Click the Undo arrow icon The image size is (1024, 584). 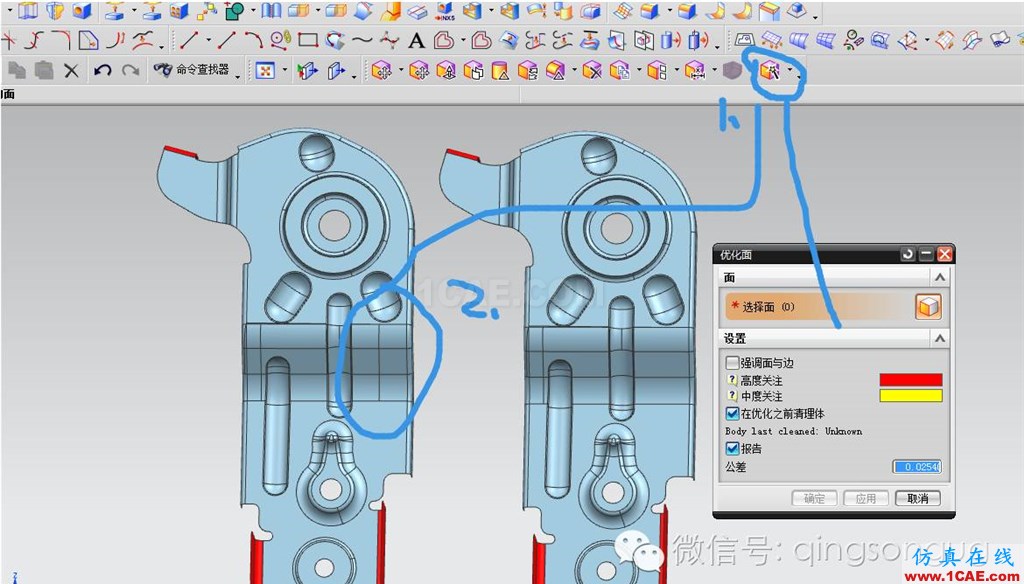(x=102, y=70)
